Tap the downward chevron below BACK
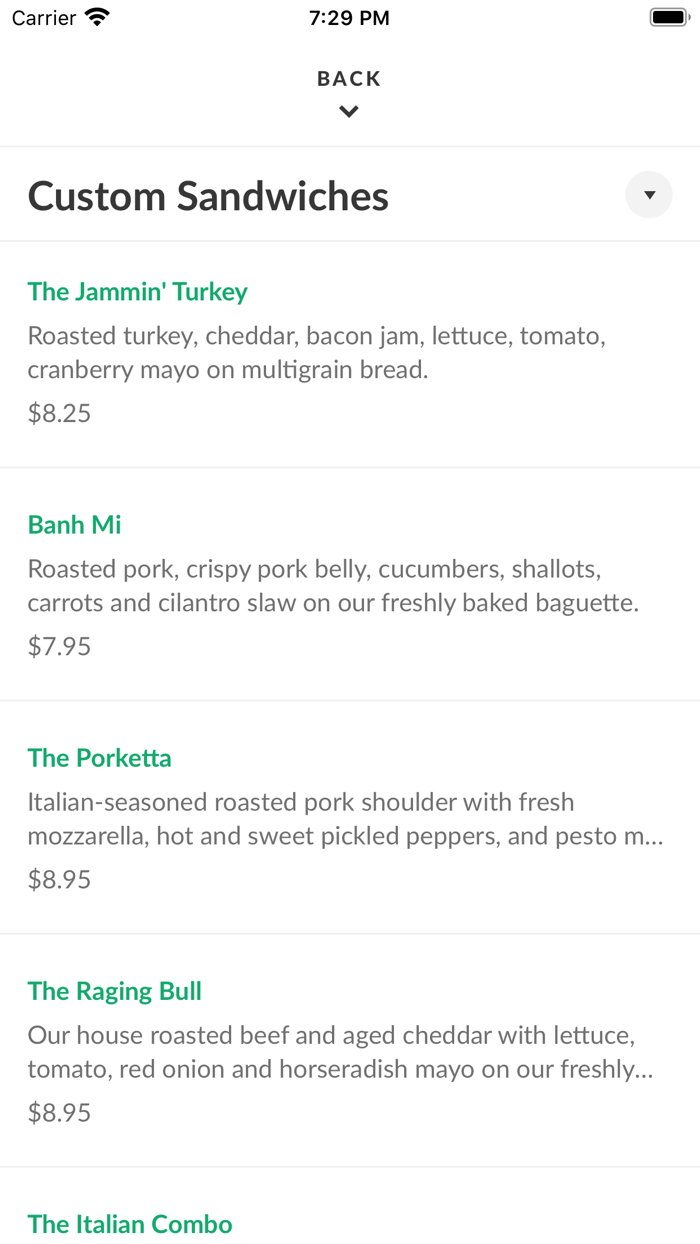700x1244 pixels. coord(348,111)
